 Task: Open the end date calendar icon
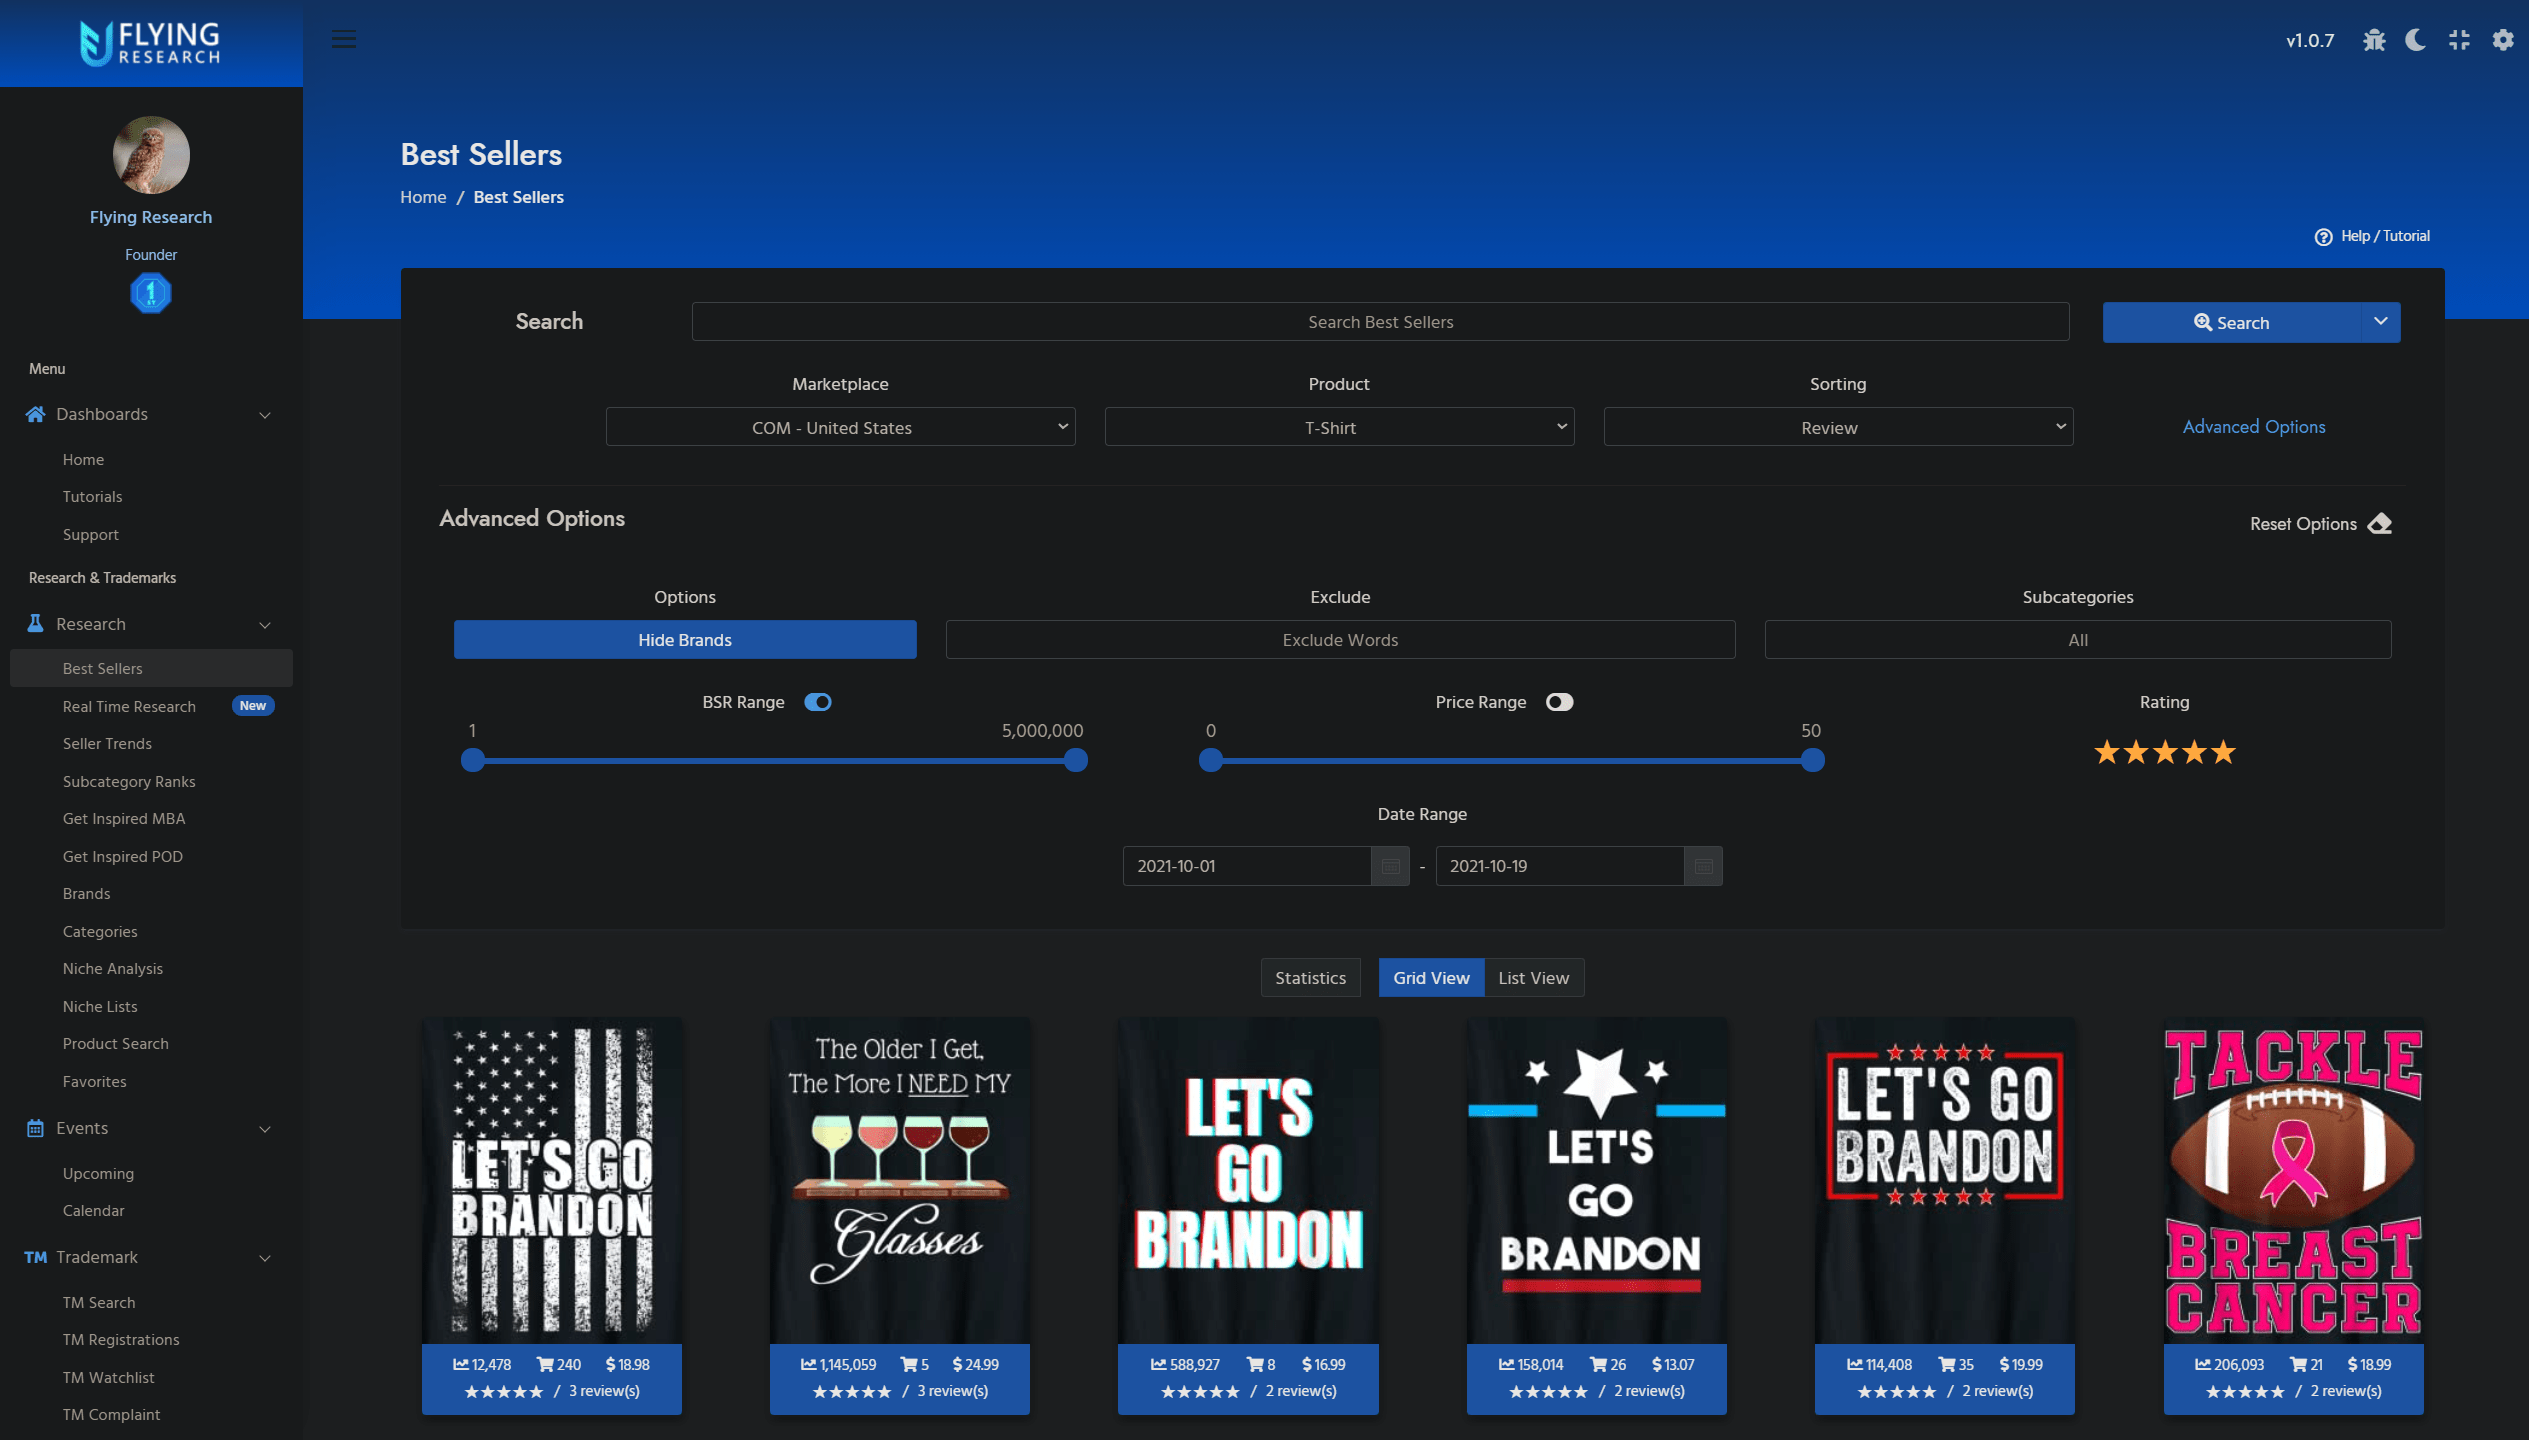pos(1703,866)
